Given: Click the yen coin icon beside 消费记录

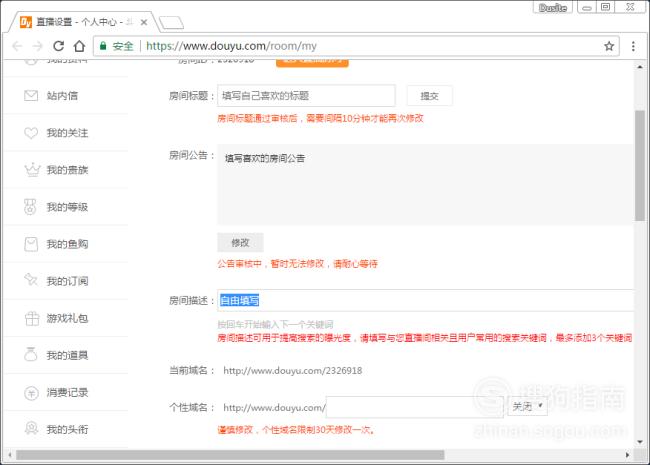Looking at the screenshot, I should [32, 392].
